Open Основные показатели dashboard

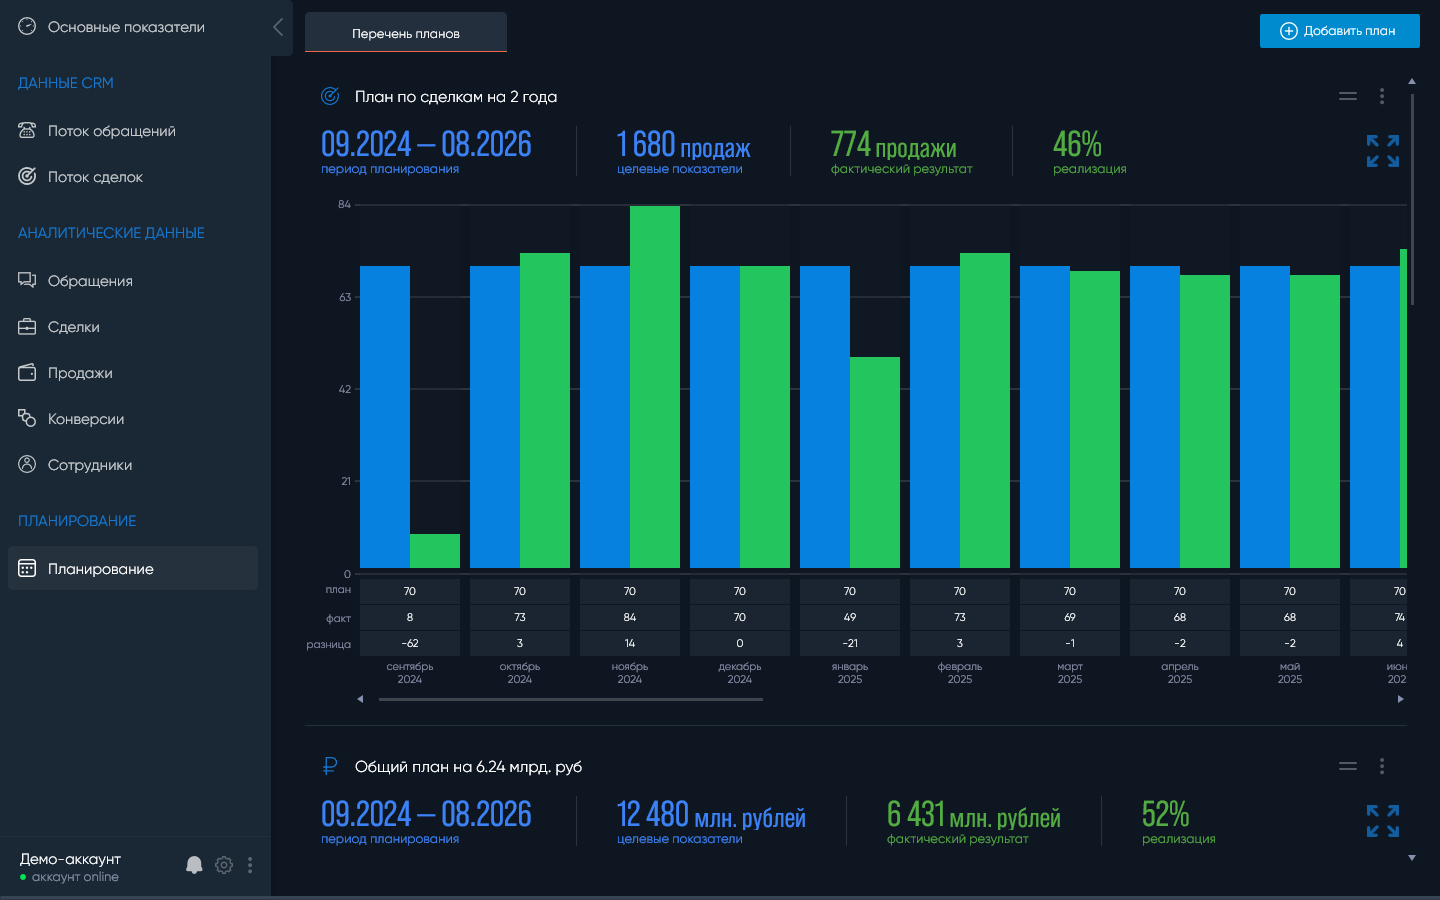pos(126,27)
